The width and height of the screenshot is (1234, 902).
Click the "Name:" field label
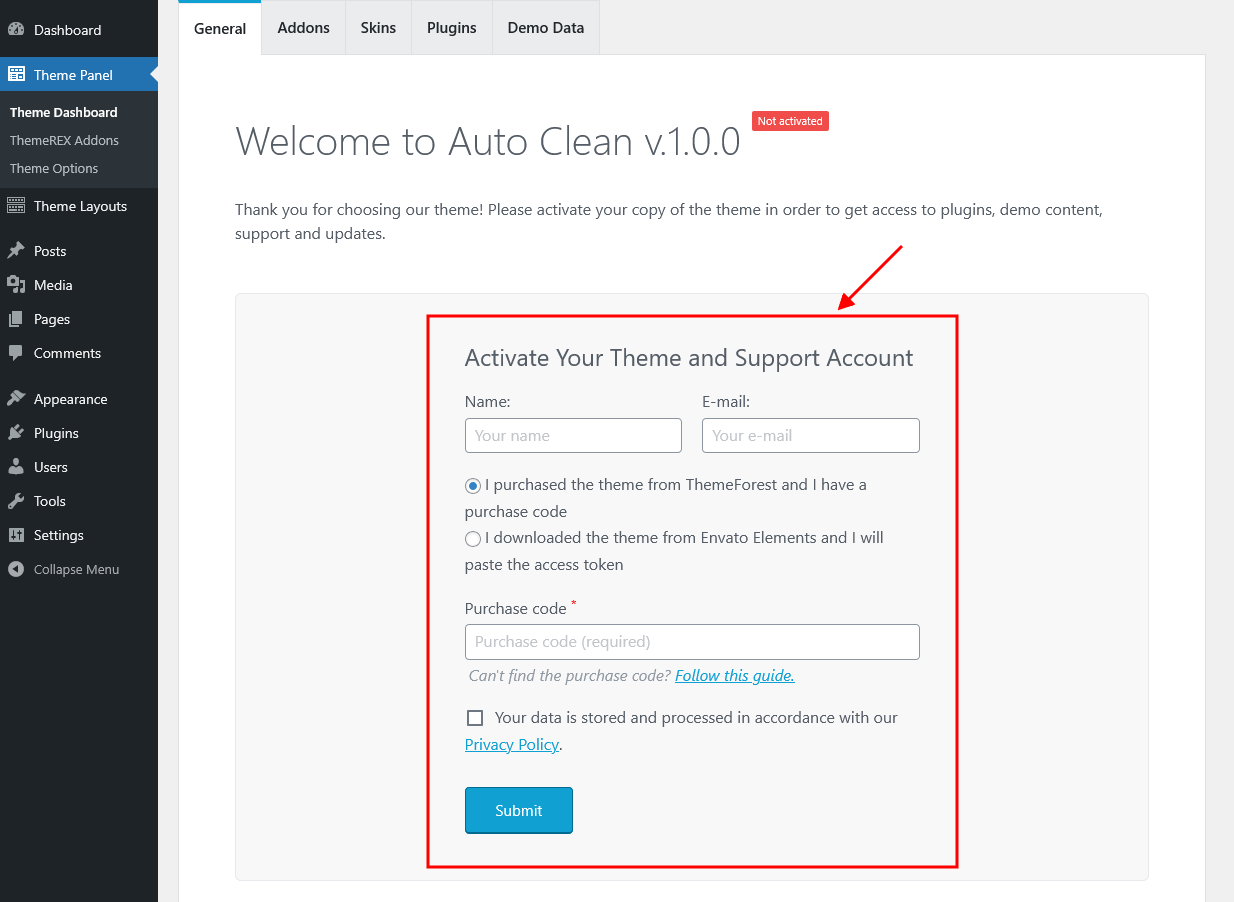pos(488,402)
